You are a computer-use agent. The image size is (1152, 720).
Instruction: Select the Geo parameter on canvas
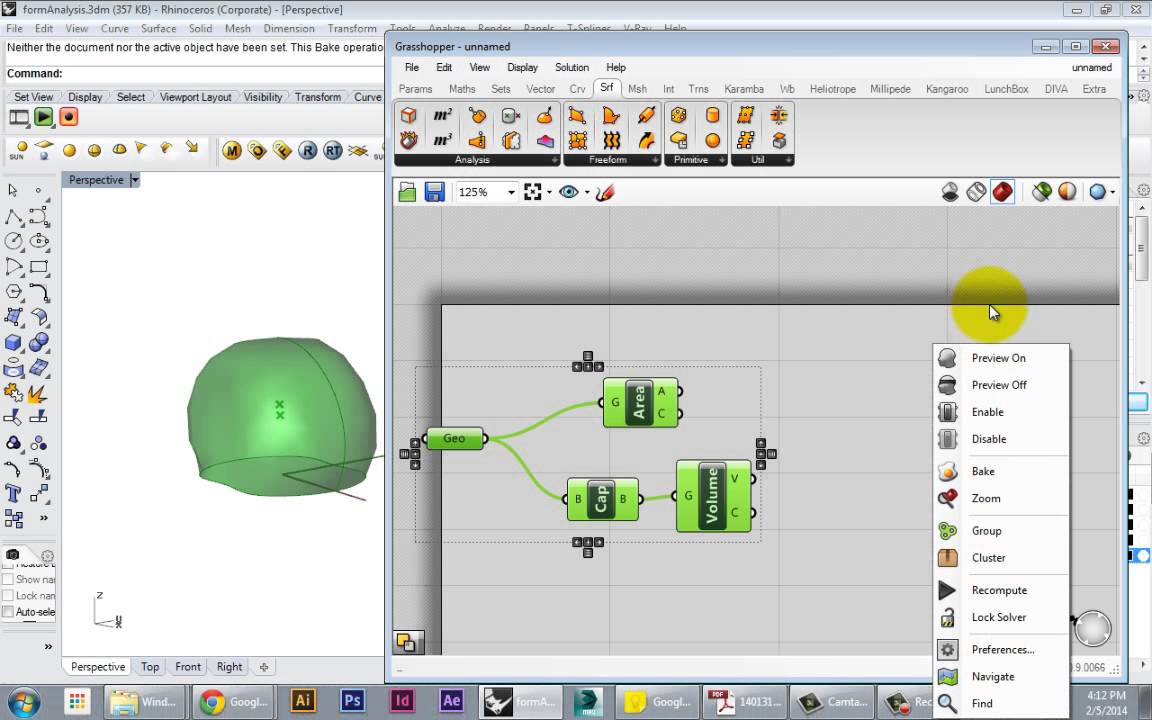pos(454,439)
